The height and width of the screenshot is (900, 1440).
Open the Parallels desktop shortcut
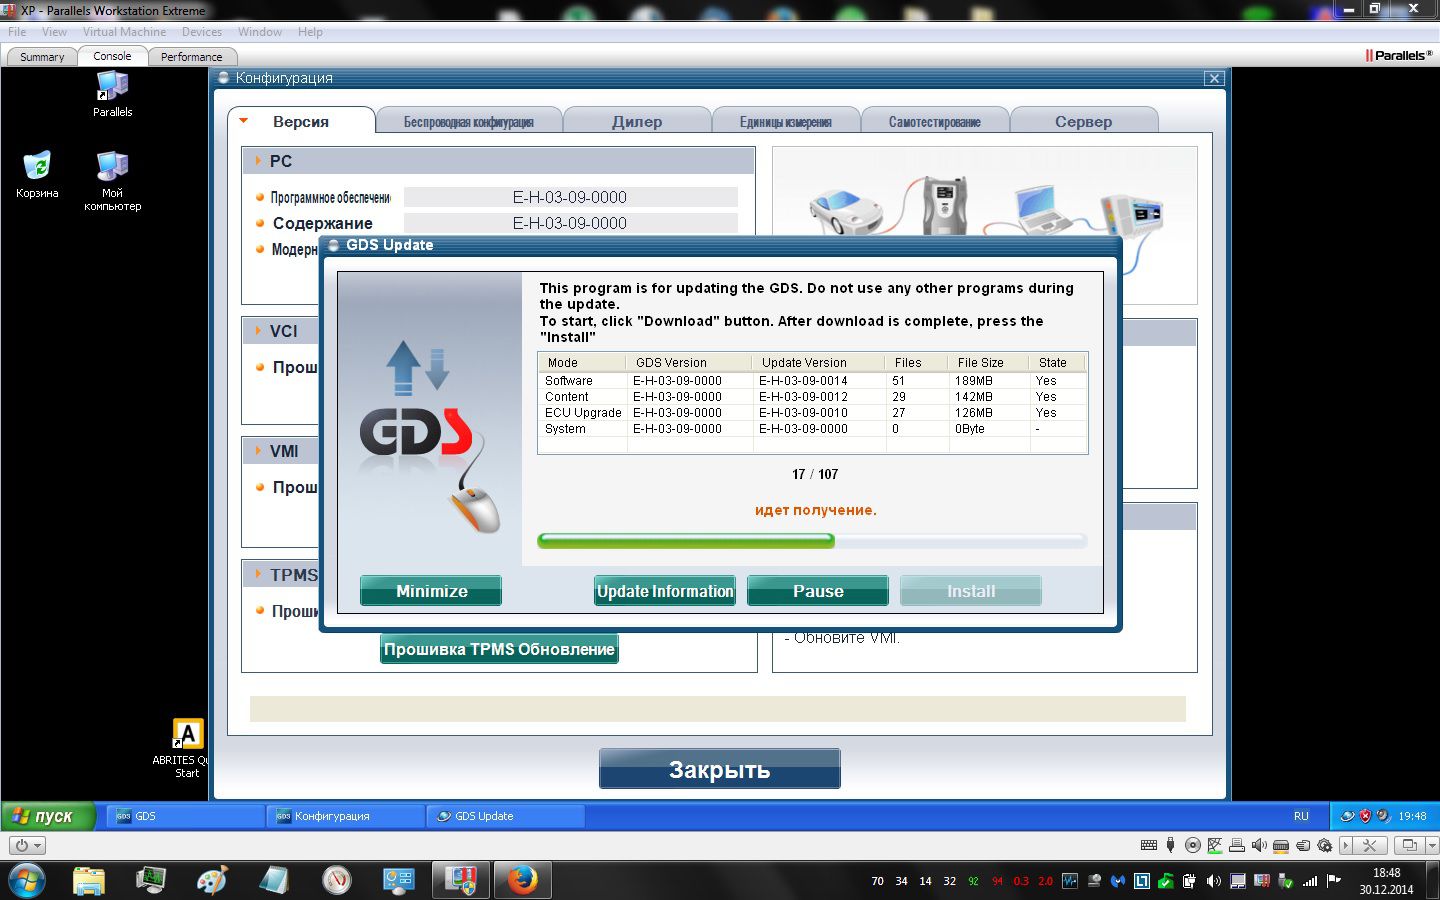pos(112,95)
